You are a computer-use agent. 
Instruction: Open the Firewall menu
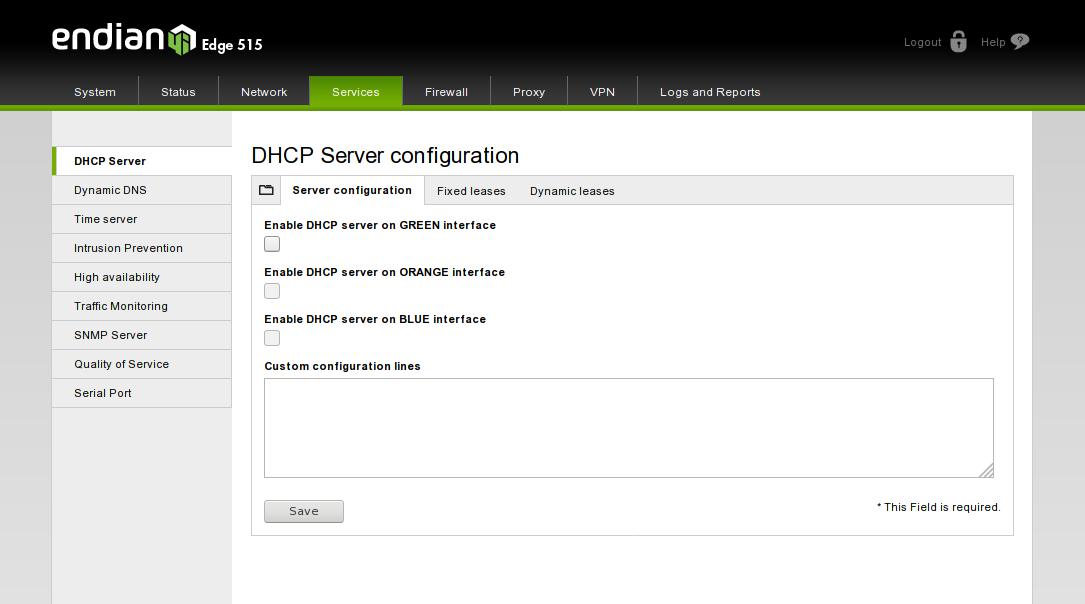point(446,92)
